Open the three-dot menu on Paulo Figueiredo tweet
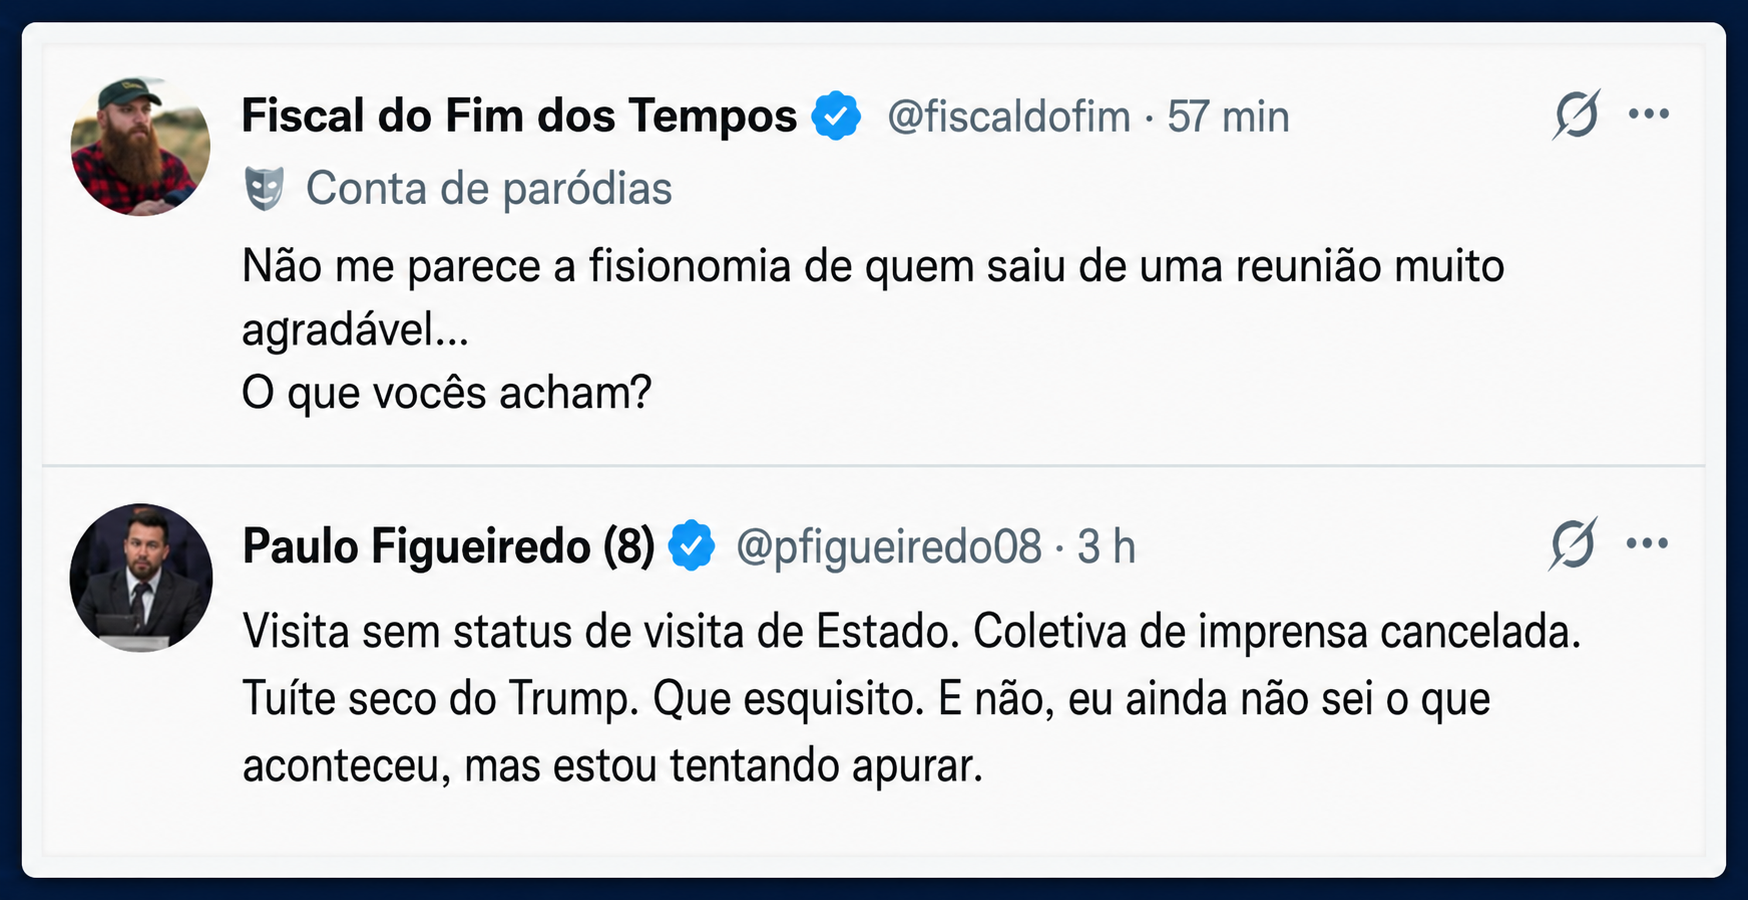This screenshot has width=1748, height=900. tap(1647, 543)
